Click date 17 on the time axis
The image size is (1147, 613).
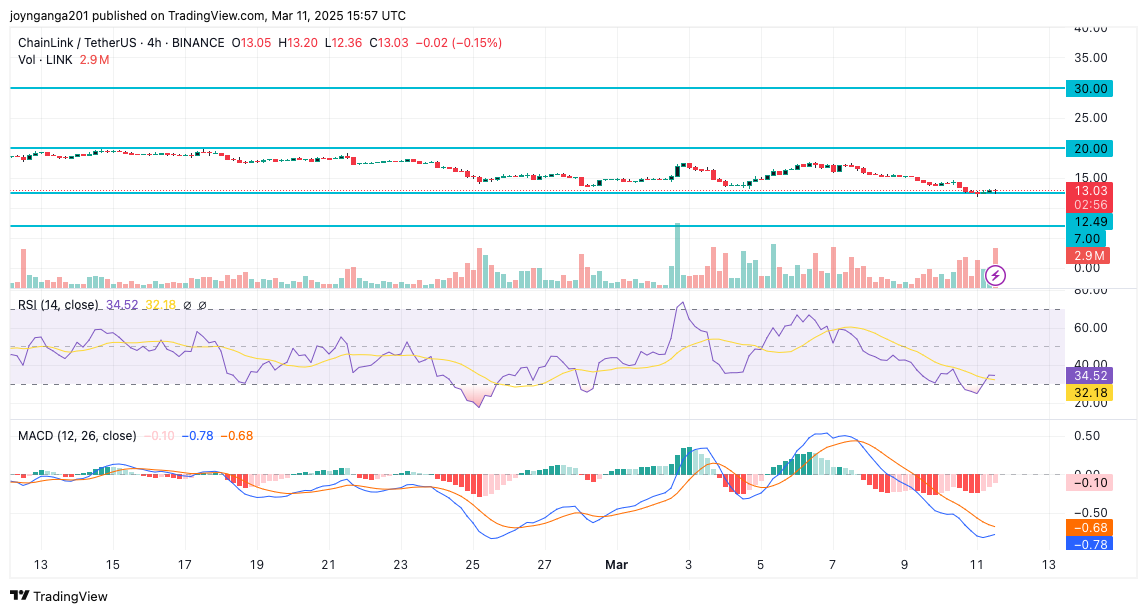click(x=184, y=565)
